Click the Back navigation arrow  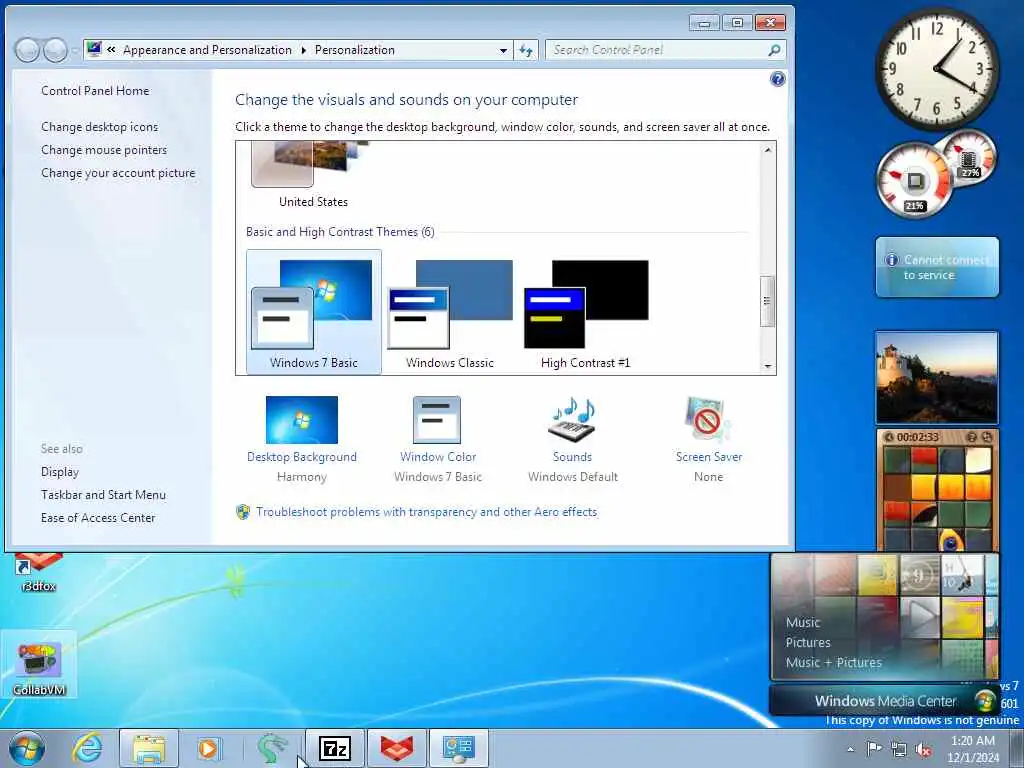click(27, 50)
